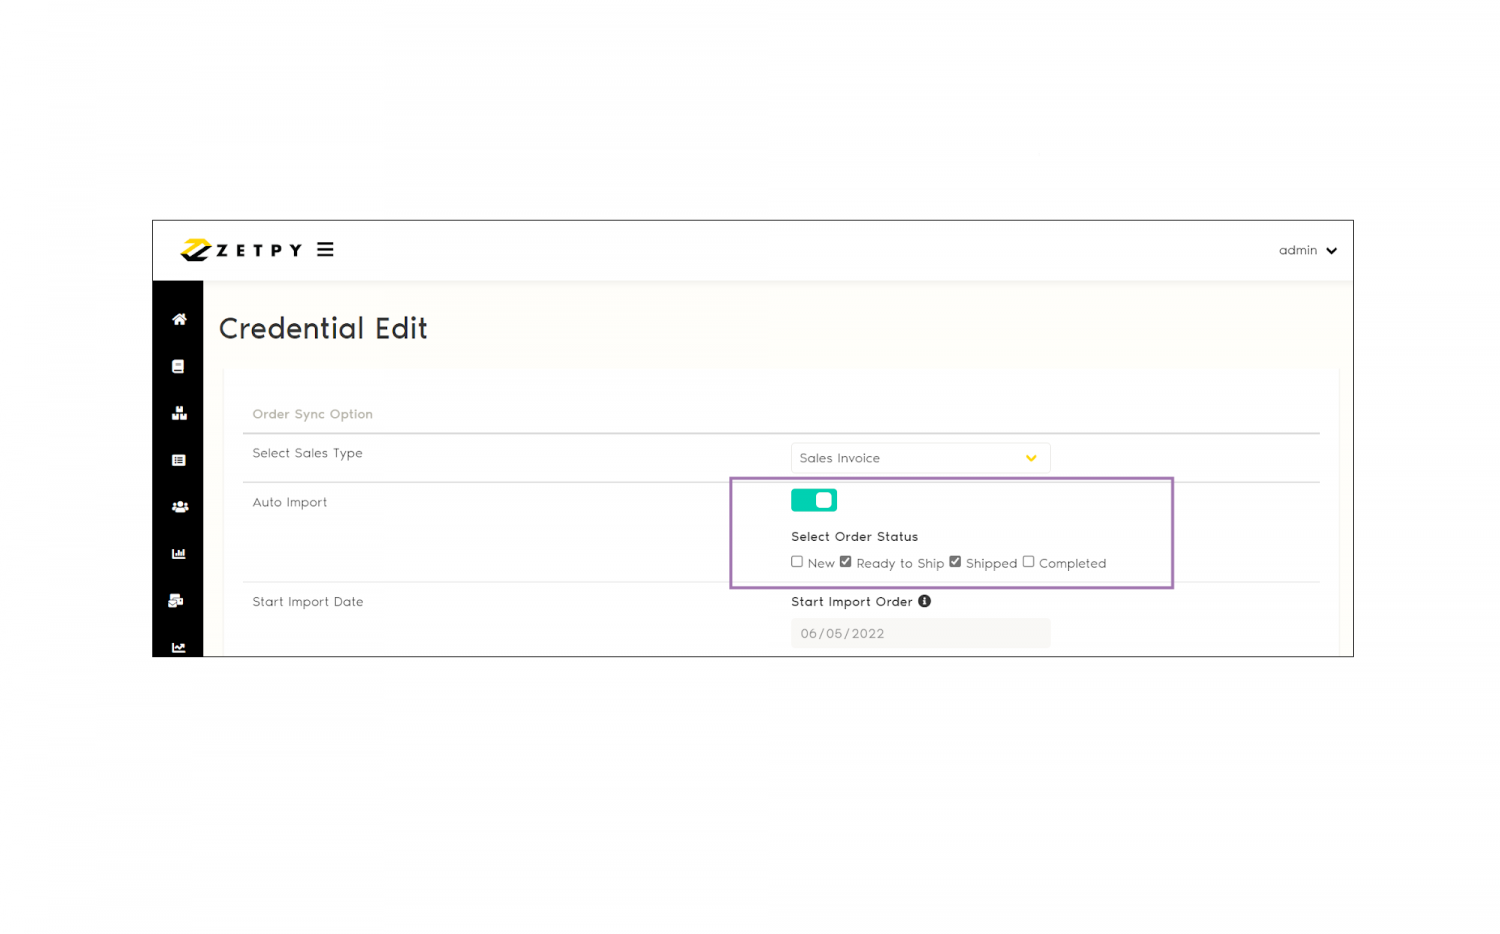Open the products/inventory boxes icon
This screenshot has width=1500, height=934.
click(x=178, y=412)
